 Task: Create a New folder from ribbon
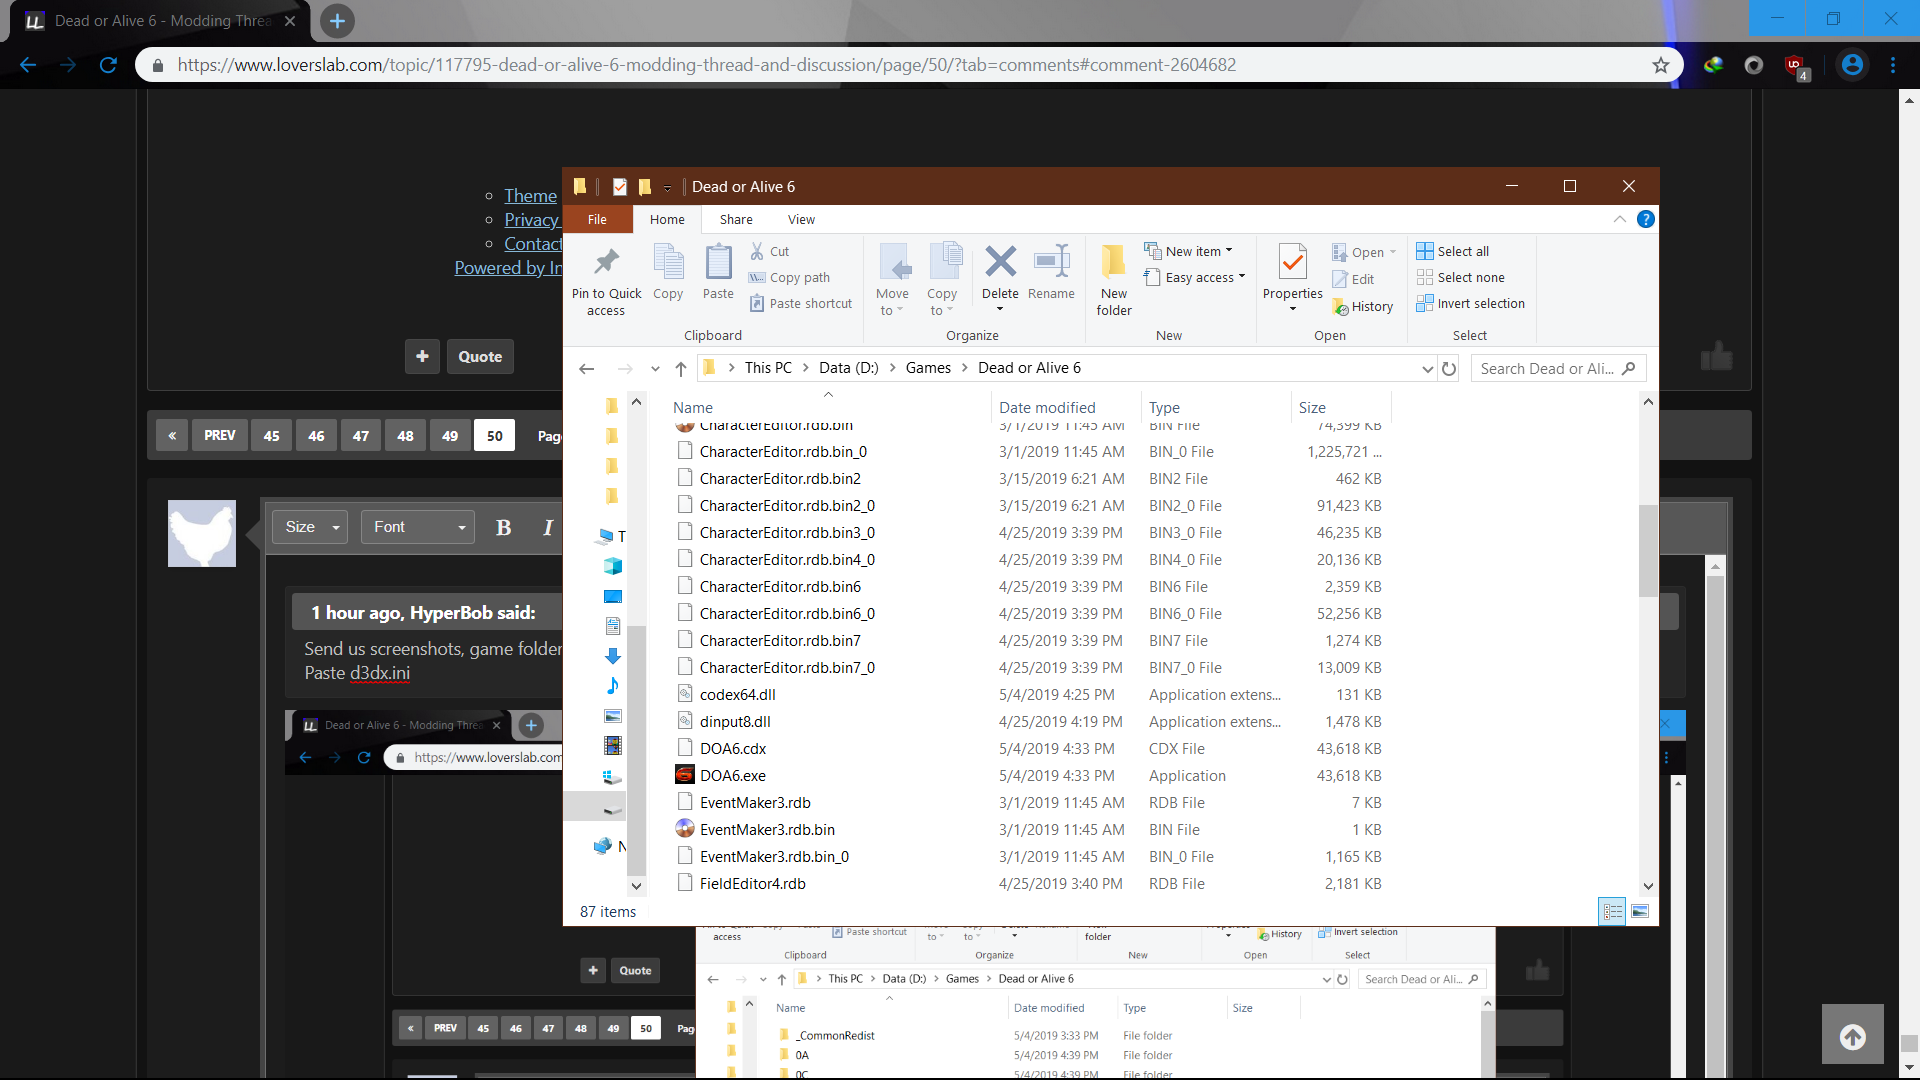1114,280
